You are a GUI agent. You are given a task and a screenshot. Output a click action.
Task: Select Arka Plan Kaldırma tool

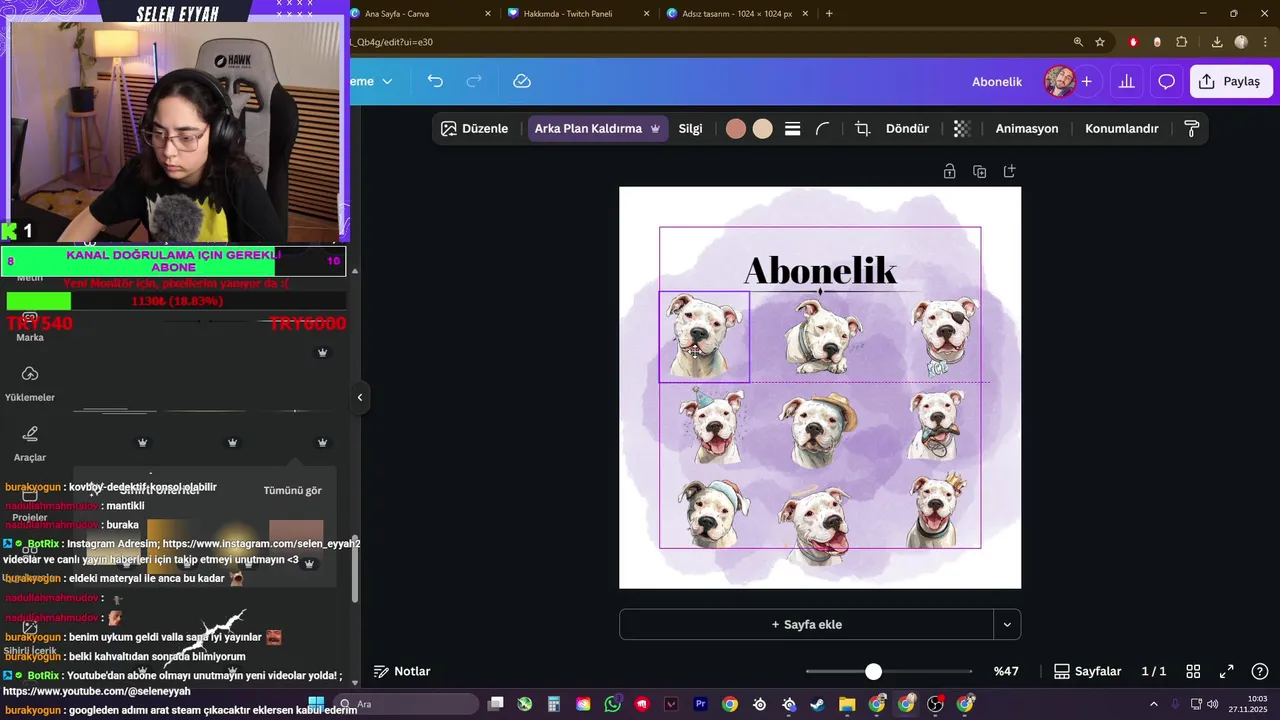(598, 129)
